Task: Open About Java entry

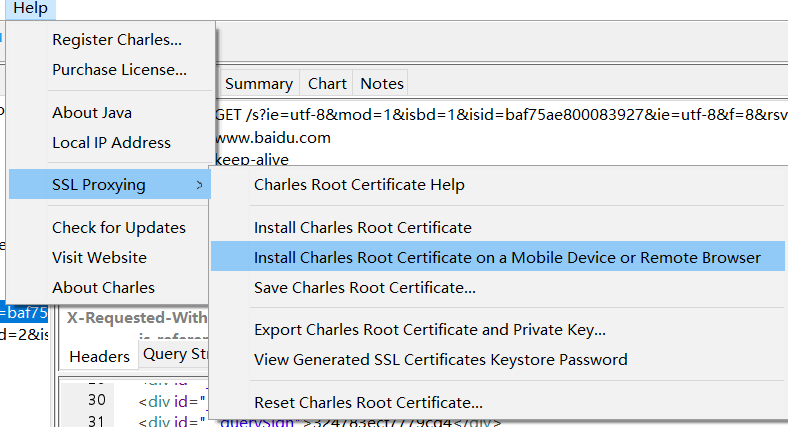Action: (110, 113)
